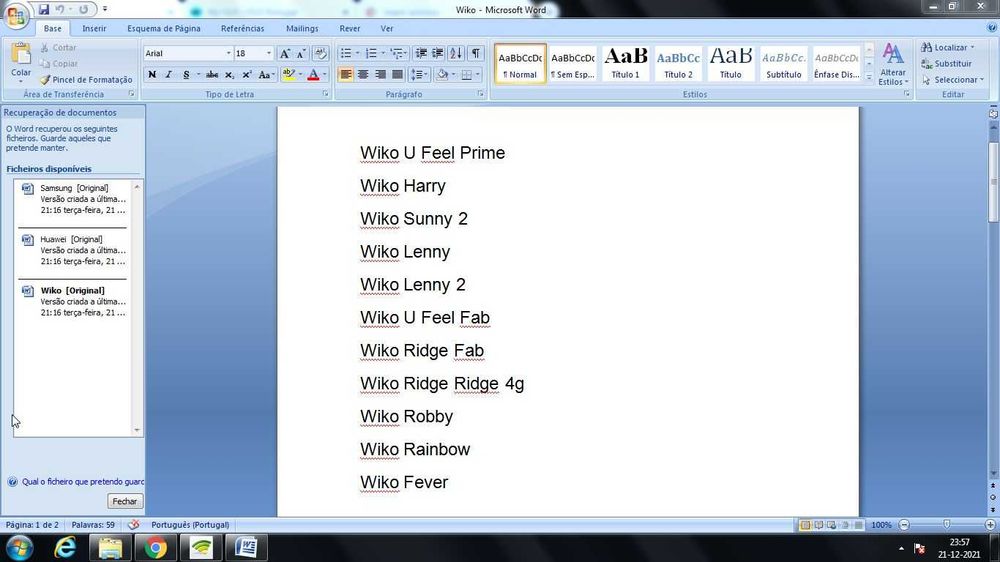1000x562 pixels.
Task: Switch to print layout view in status bar
Action: [x=805, y=525]
